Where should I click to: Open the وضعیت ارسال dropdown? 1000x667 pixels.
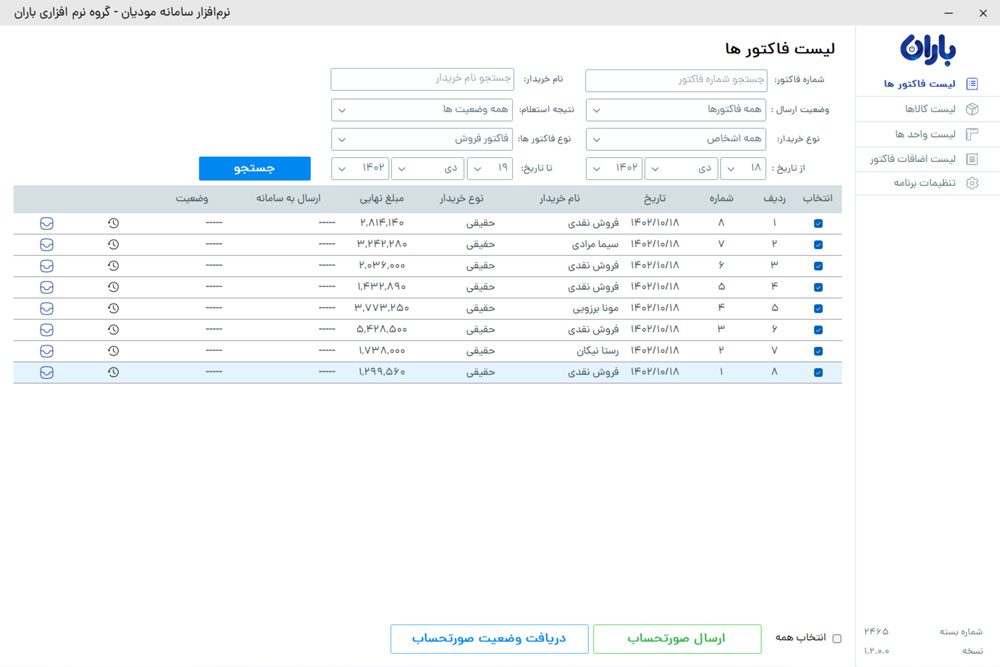[x=676, y=110]
